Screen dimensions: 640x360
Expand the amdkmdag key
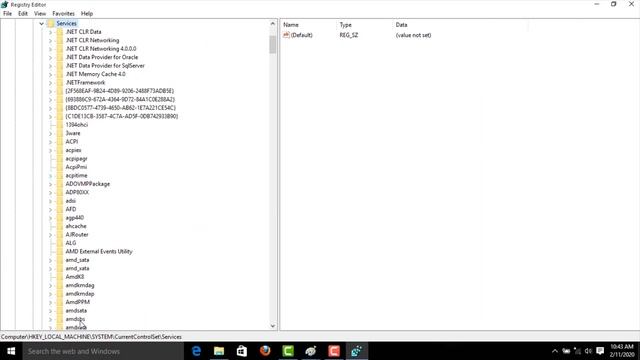point(51,285)
